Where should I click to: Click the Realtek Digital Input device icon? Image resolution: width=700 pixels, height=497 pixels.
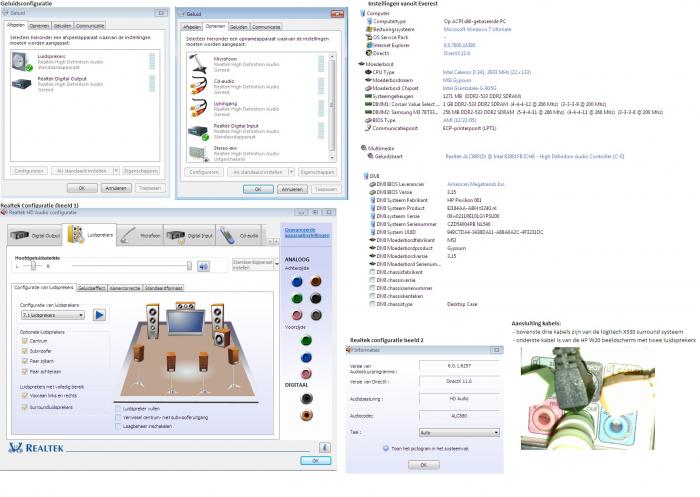(198, 132)
